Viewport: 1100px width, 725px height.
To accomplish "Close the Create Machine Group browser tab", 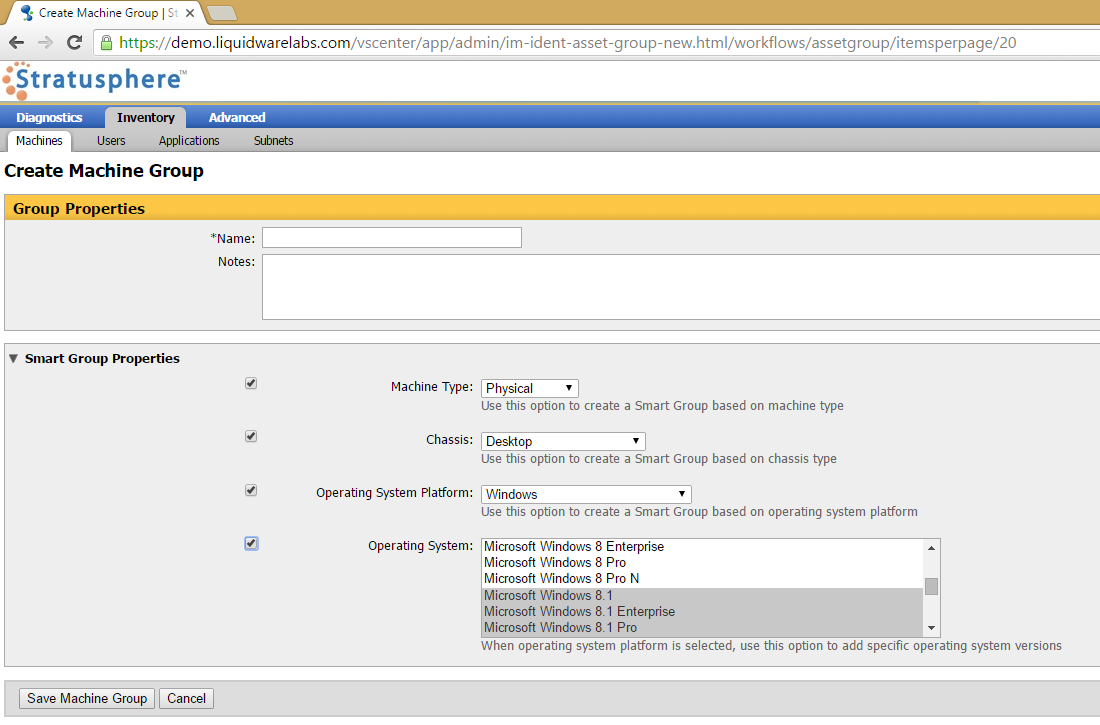I will click(190, 13).
